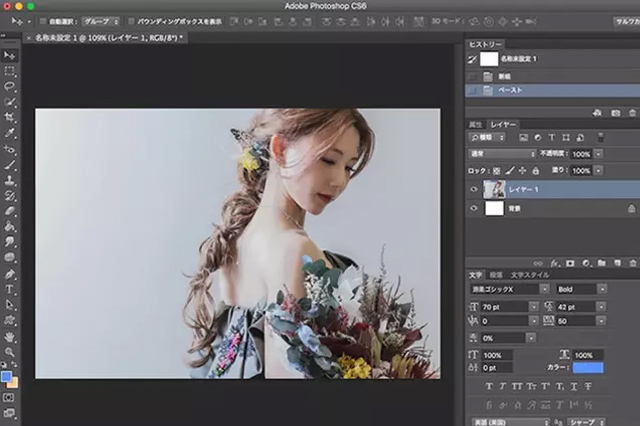Select the Horizontal Type tool
Image resolution: width=640 pixels, height=426 pixels.
click(10, 289)
